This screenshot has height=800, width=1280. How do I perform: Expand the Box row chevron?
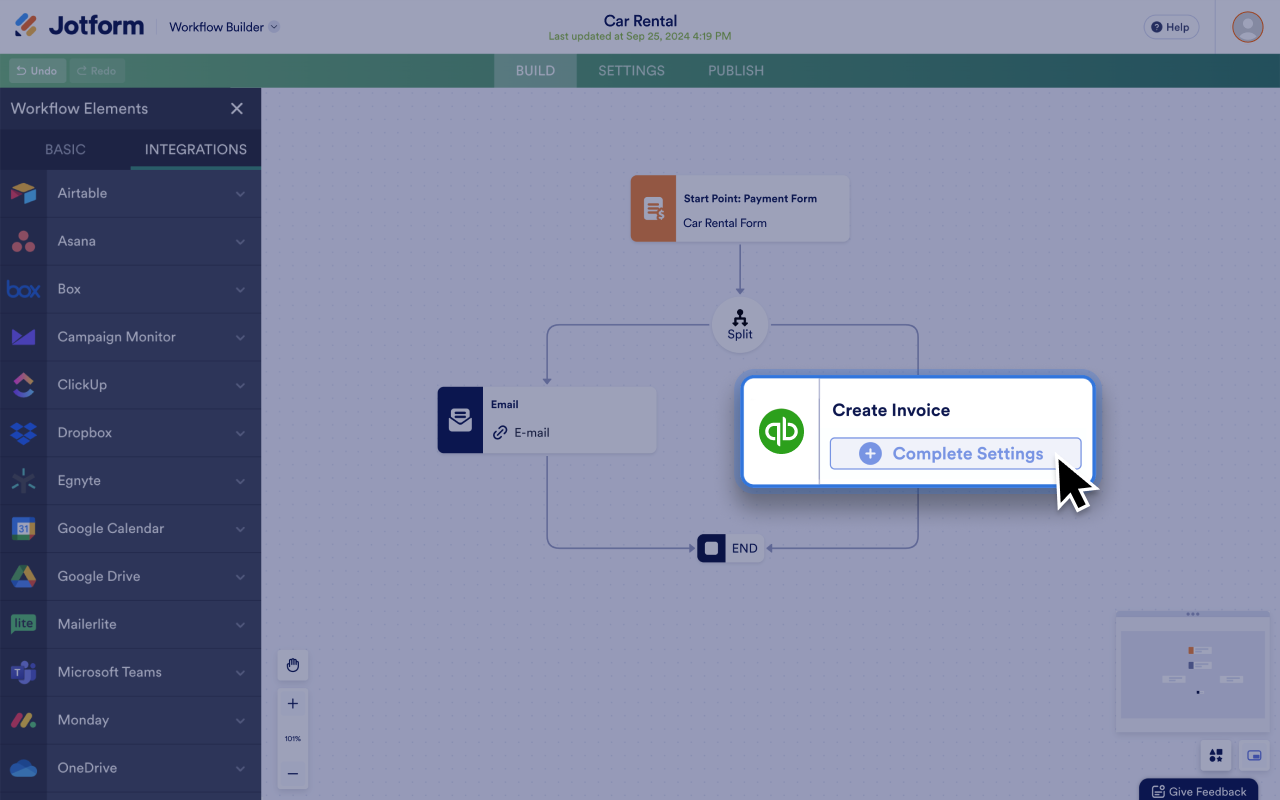click(240, 290)
